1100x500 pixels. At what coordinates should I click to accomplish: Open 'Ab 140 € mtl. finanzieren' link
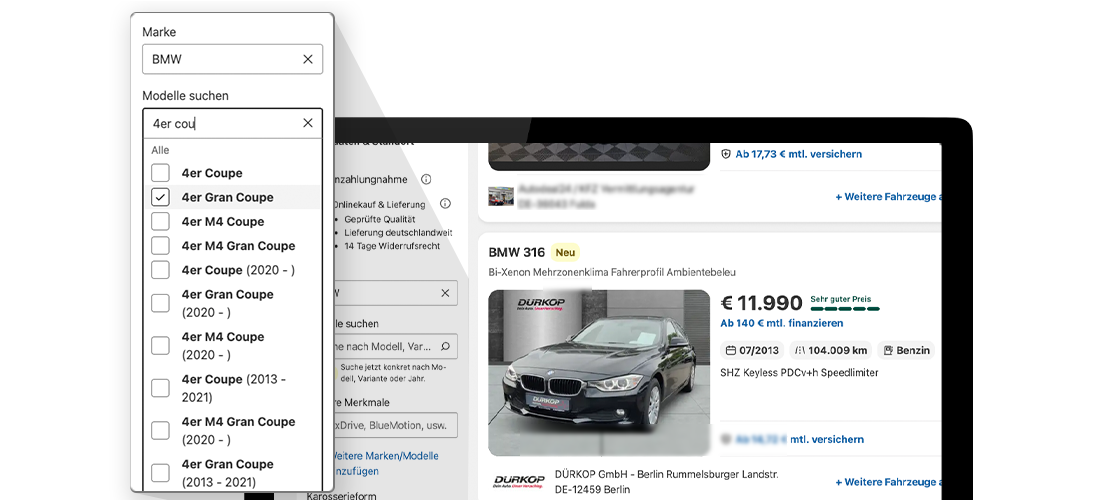point(781,324)
